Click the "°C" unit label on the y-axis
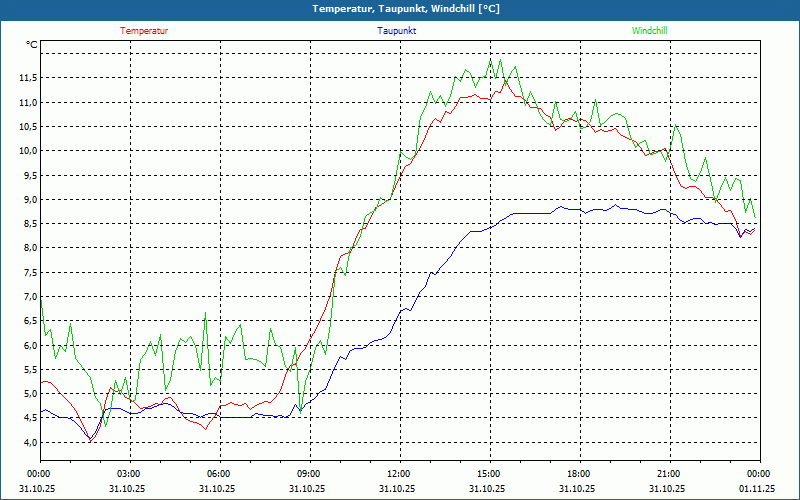Image resolution: width=800 pixels, height=500 pixels. (32, 45)
